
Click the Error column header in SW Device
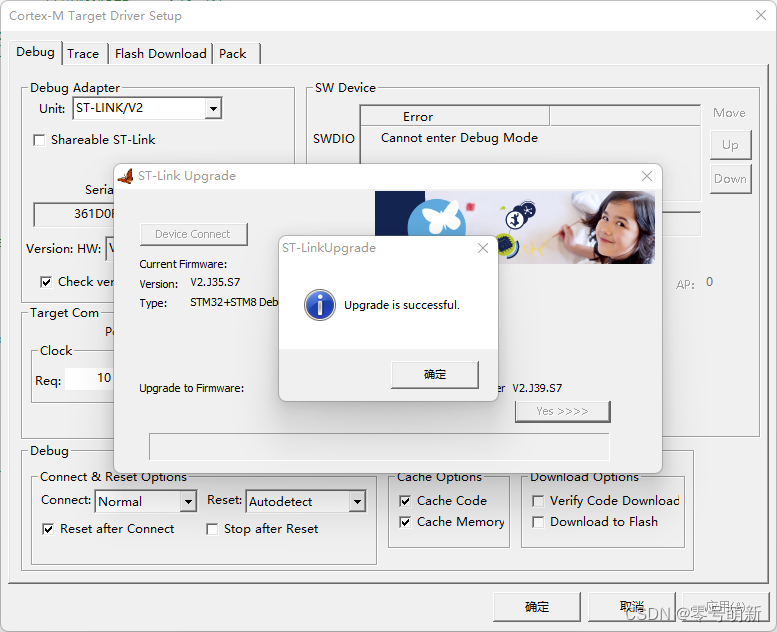tap(455, 116)
